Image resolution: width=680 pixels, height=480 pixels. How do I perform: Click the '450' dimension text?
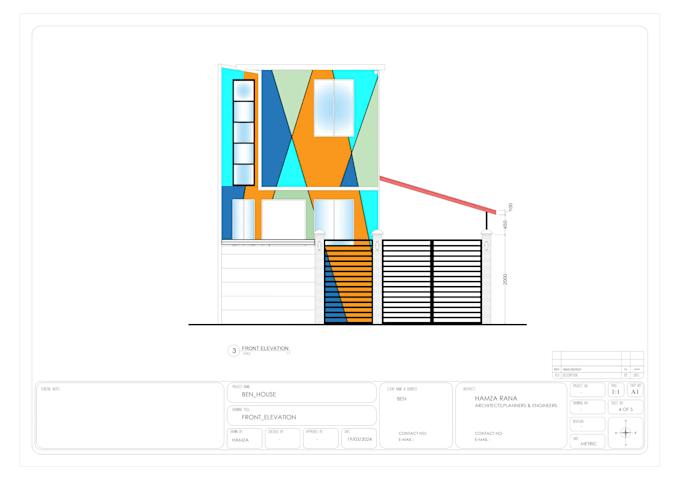click(505, 225)
